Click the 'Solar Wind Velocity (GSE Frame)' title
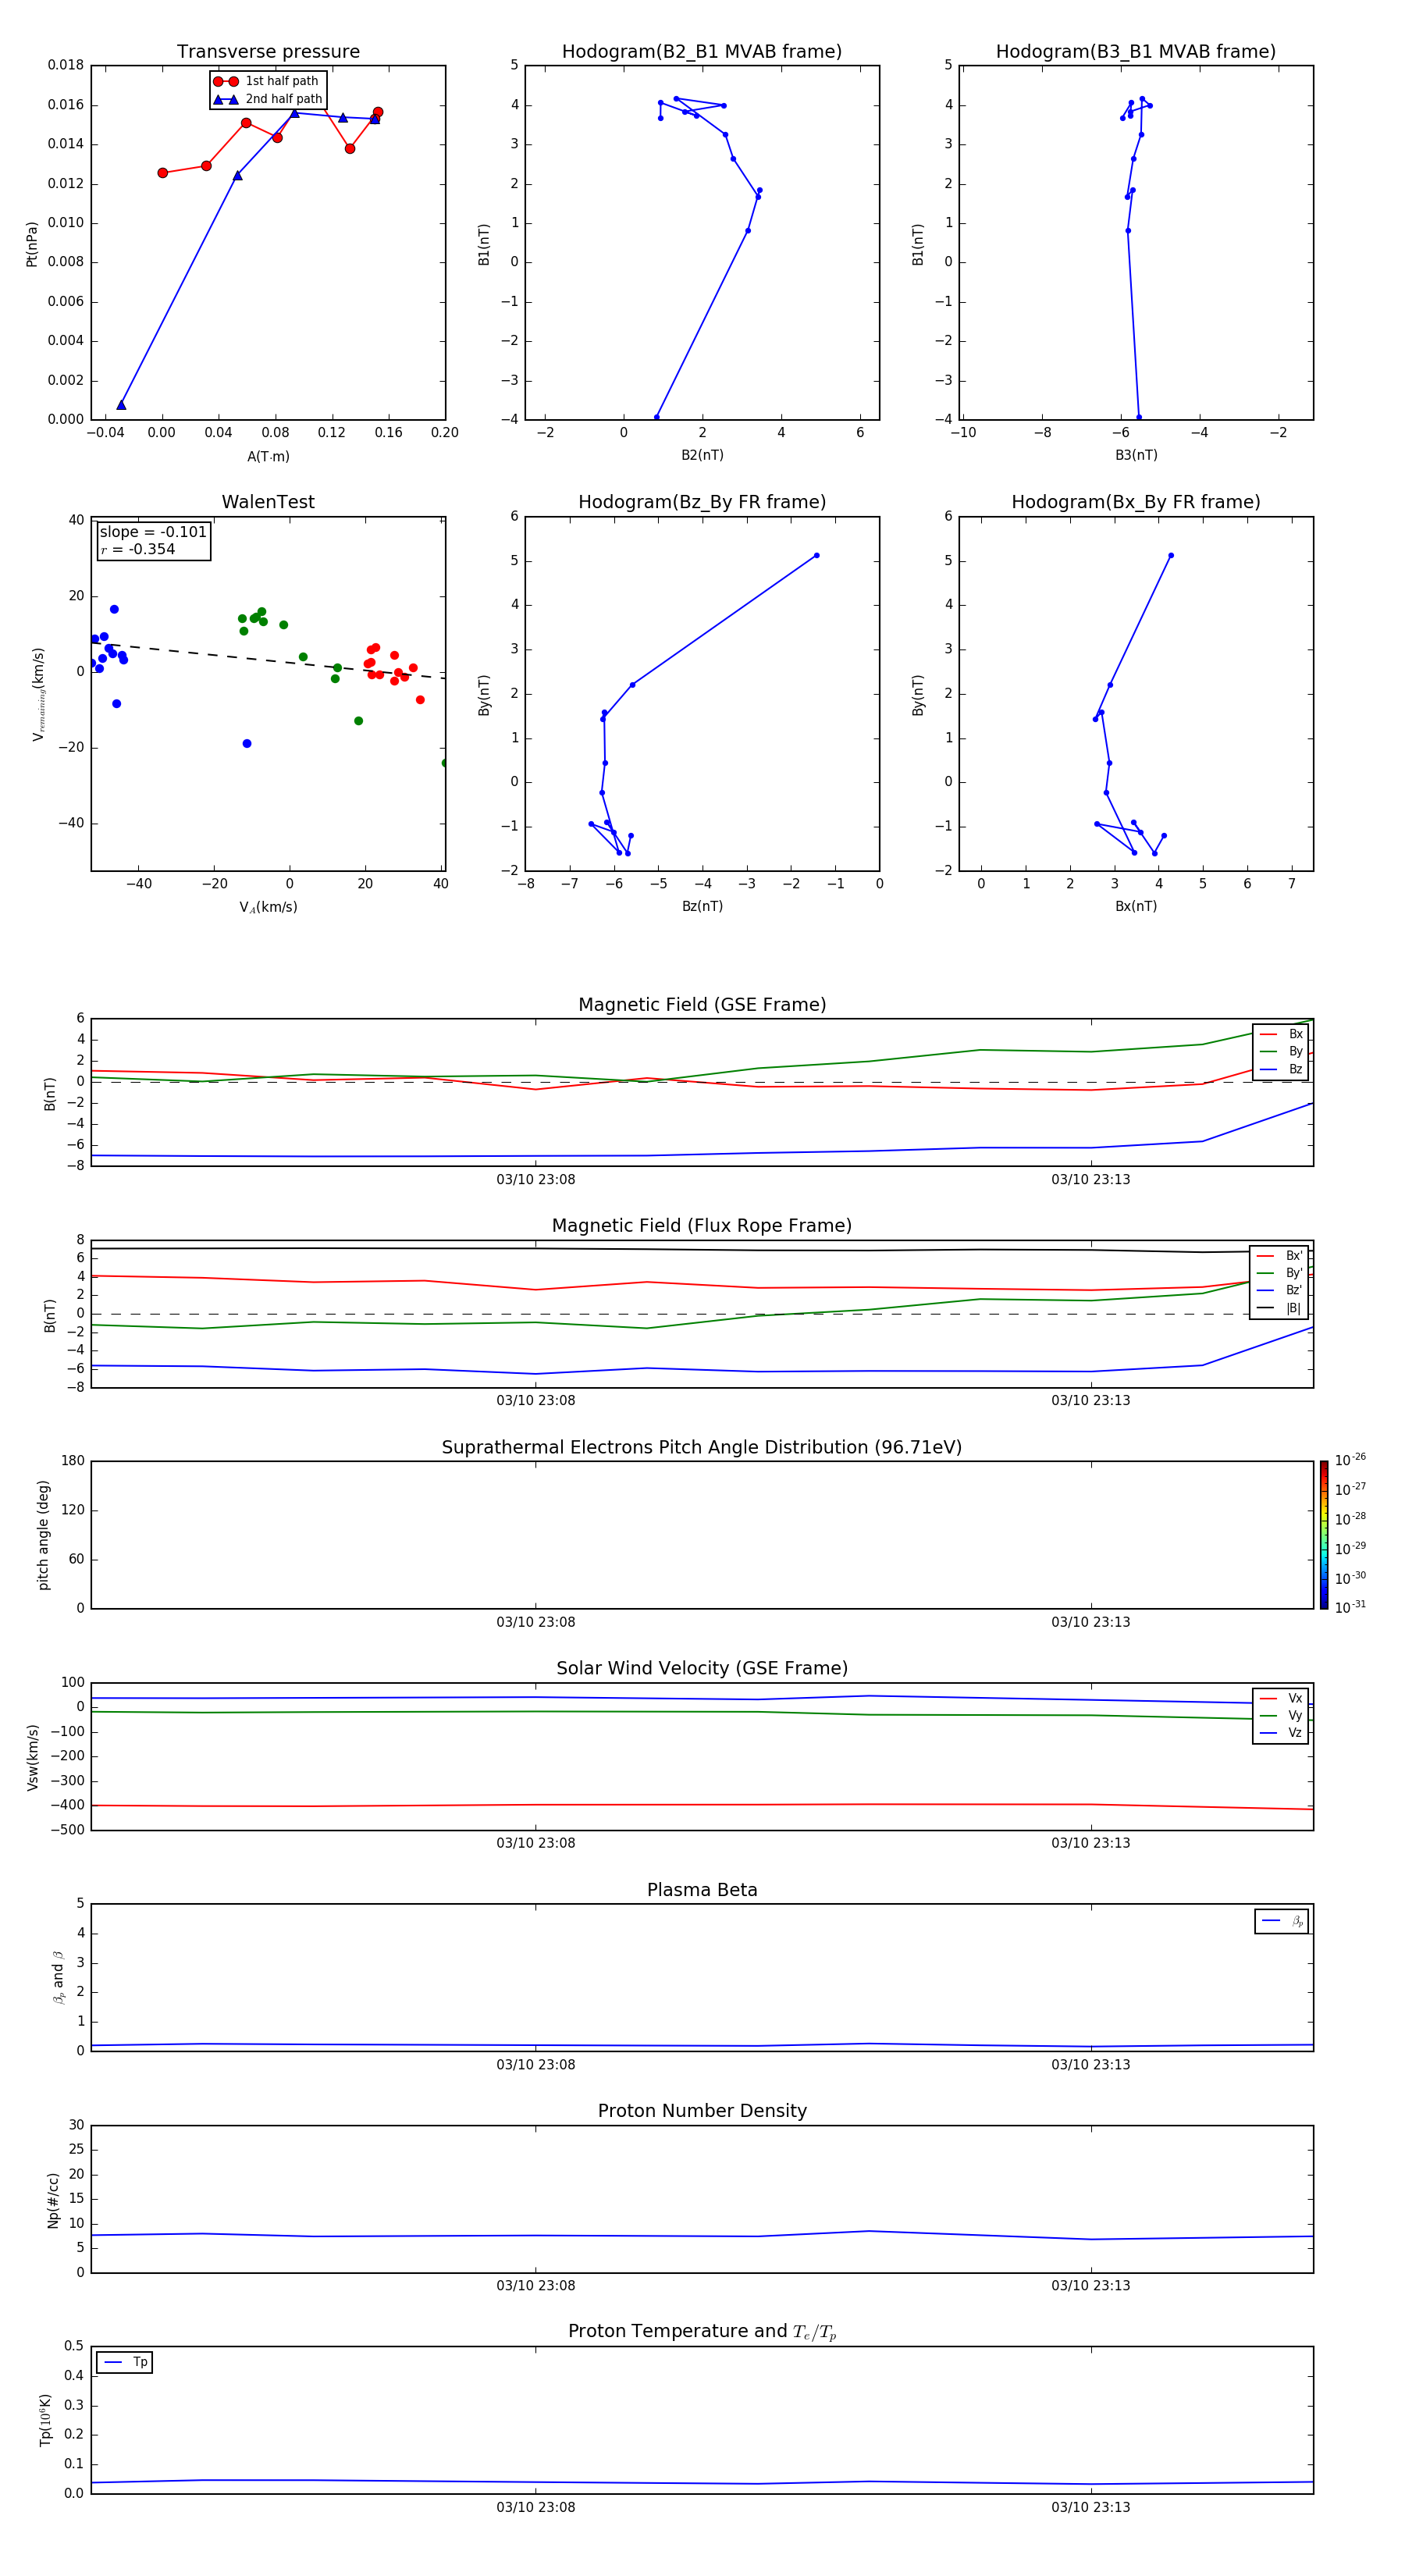1405x2576 pixels. click(702, 1668)
